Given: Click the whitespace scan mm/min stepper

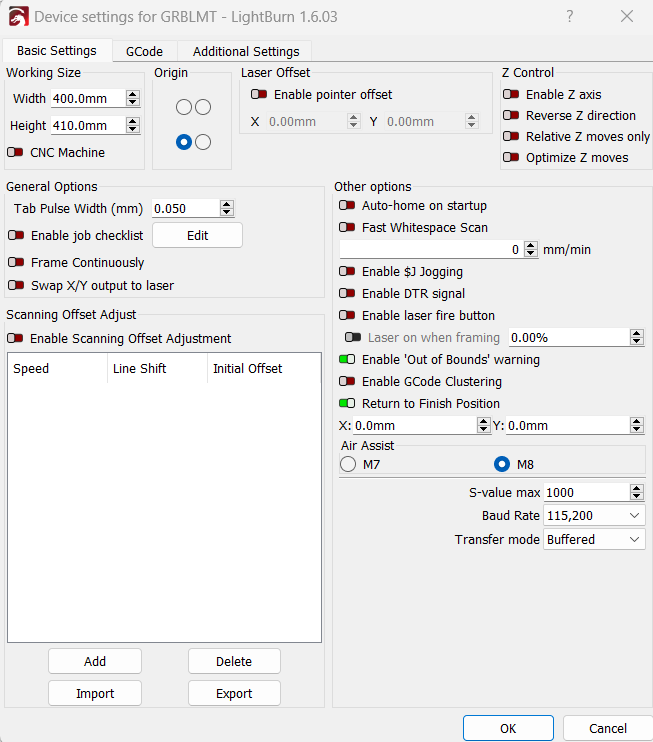Looking at the screenshot, I should click(531, 249).
